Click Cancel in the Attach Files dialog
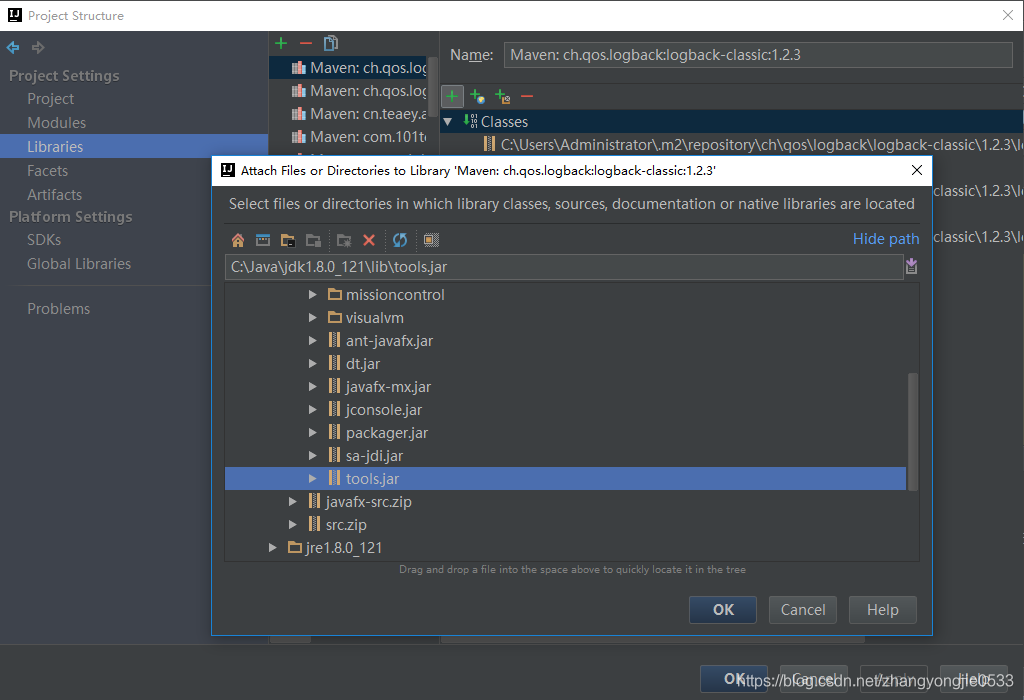Viewport: 1024px width, 700px height. (x=803, y=610)
